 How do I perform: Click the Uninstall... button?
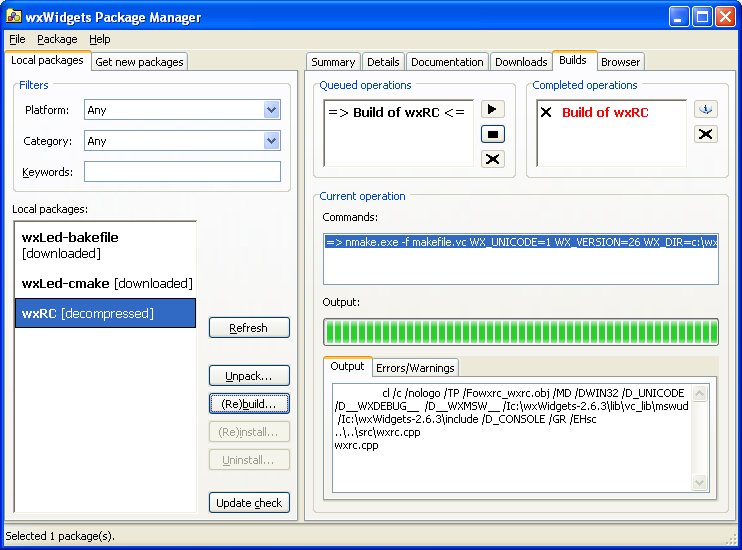249,460
